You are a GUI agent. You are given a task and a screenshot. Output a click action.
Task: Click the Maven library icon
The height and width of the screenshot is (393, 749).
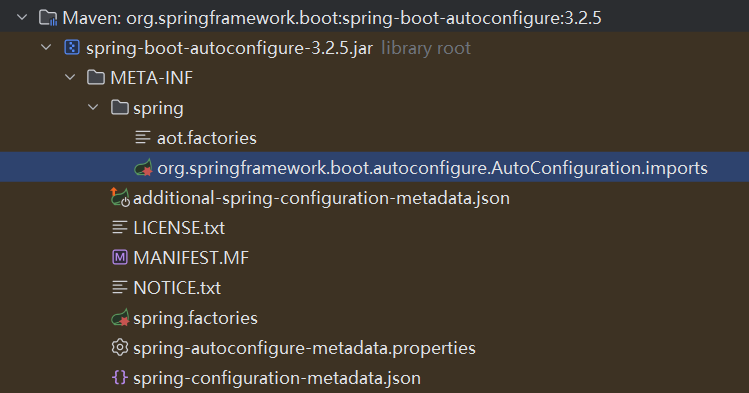tap(48, 18)
